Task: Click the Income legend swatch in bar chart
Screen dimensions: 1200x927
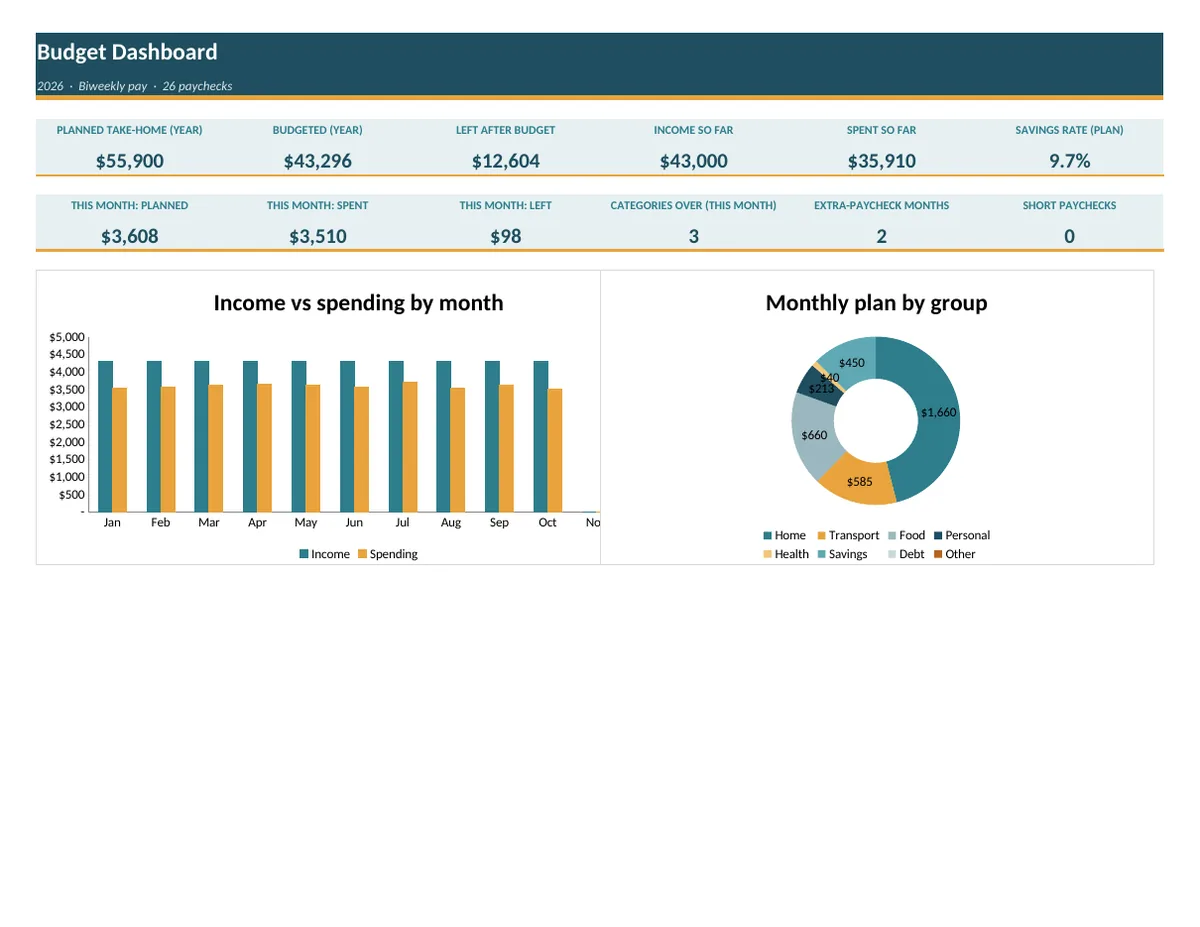Action: pos(304,554)
